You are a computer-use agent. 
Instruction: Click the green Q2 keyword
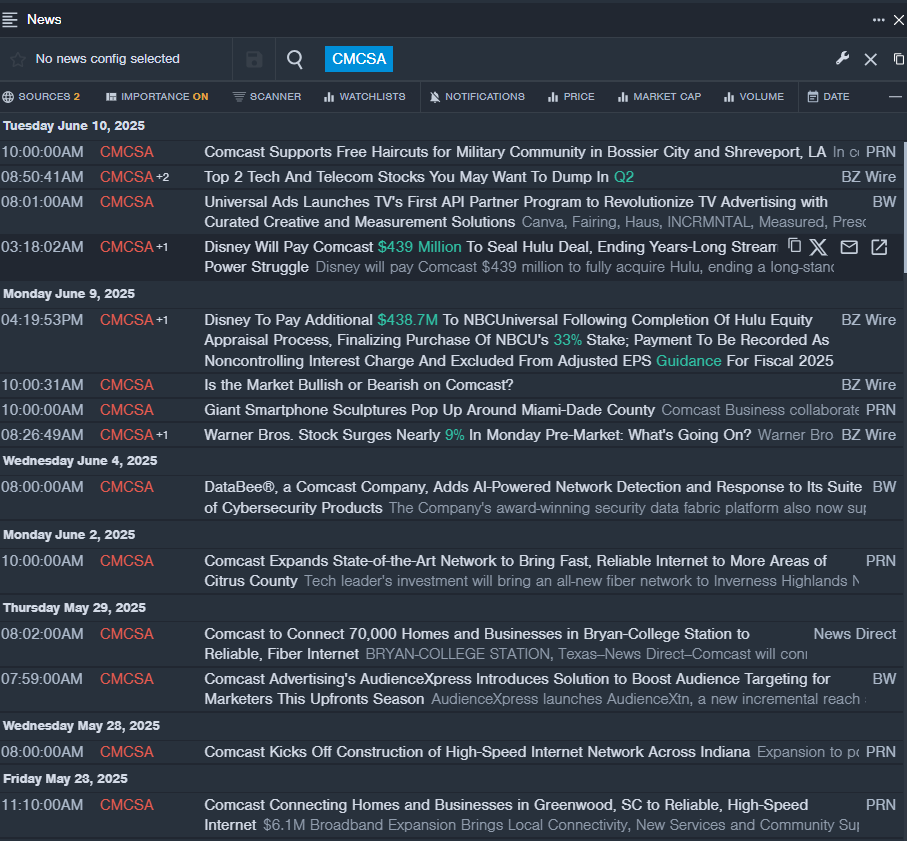pos(624,177)
